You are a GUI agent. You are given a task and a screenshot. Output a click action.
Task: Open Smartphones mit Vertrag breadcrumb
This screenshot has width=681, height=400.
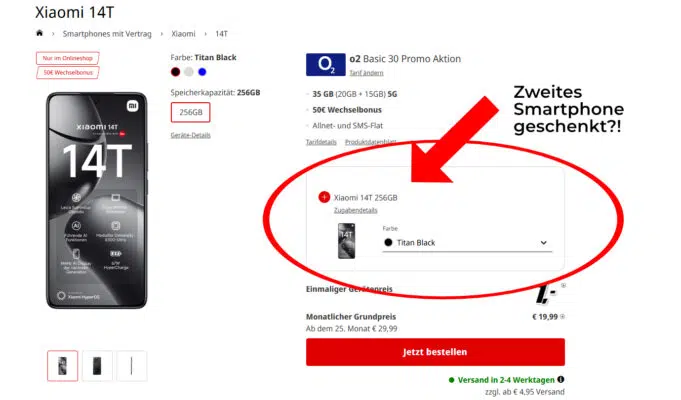tap(107, 34)
